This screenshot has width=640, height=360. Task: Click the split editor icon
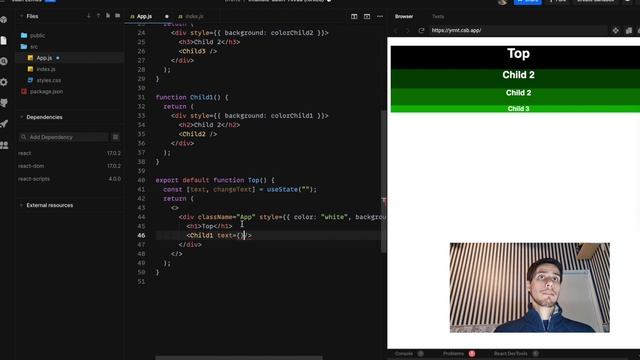point(354,16)
